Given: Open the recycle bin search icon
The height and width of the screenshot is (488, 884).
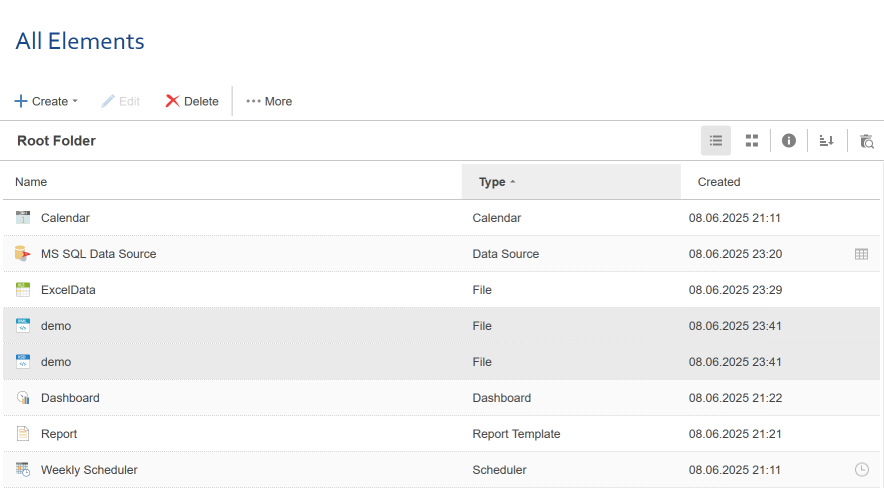Looking at the screenshot, I should [x=866, y=141].
